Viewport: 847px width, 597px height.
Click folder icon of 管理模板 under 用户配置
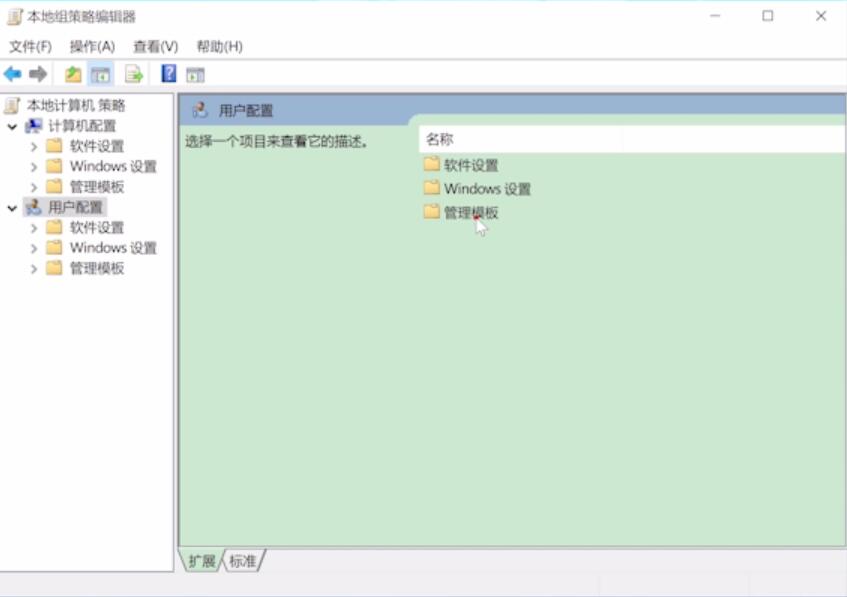point(54,268)
